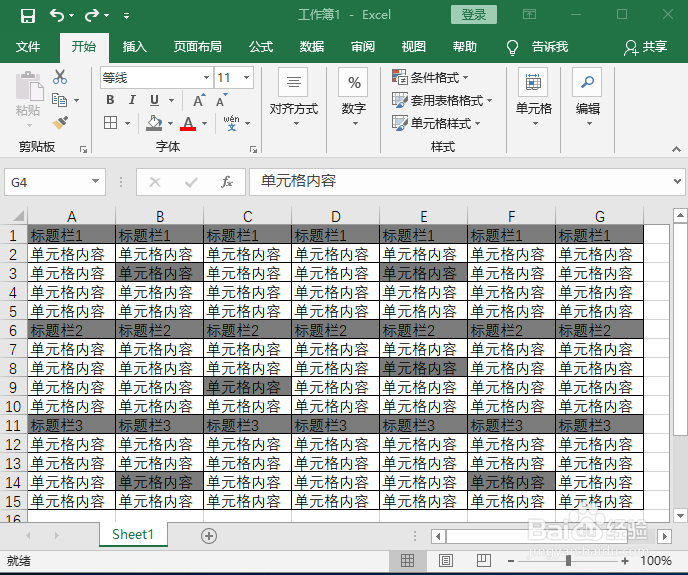Switch to the 审阅 Review tab
The image size is (688, 575).
(363, 47)
